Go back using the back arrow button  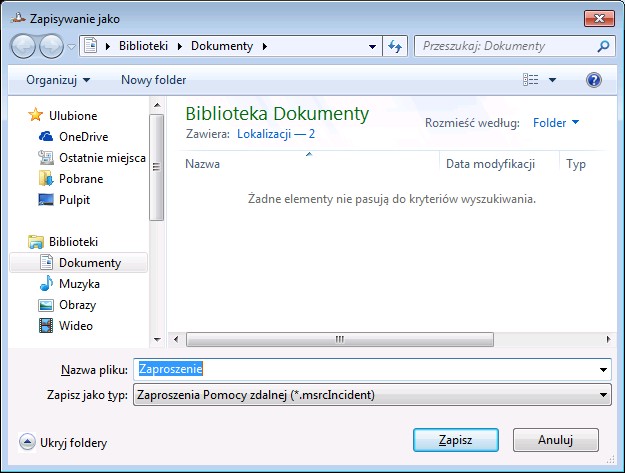point(24,46)
